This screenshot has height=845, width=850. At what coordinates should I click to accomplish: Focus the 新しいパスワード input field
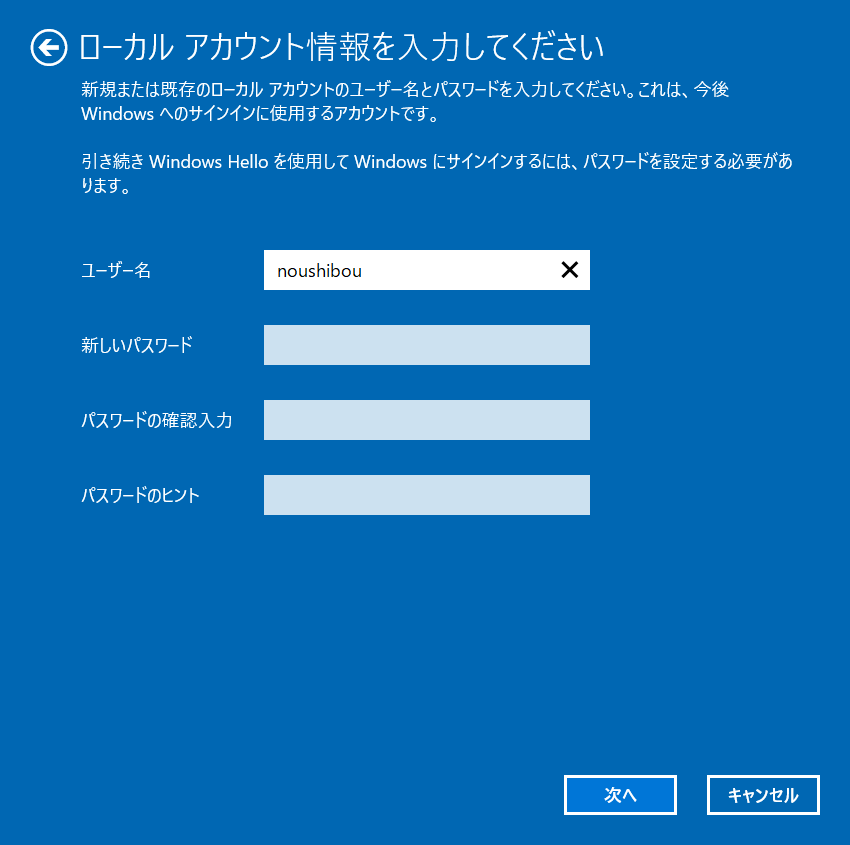427,345
